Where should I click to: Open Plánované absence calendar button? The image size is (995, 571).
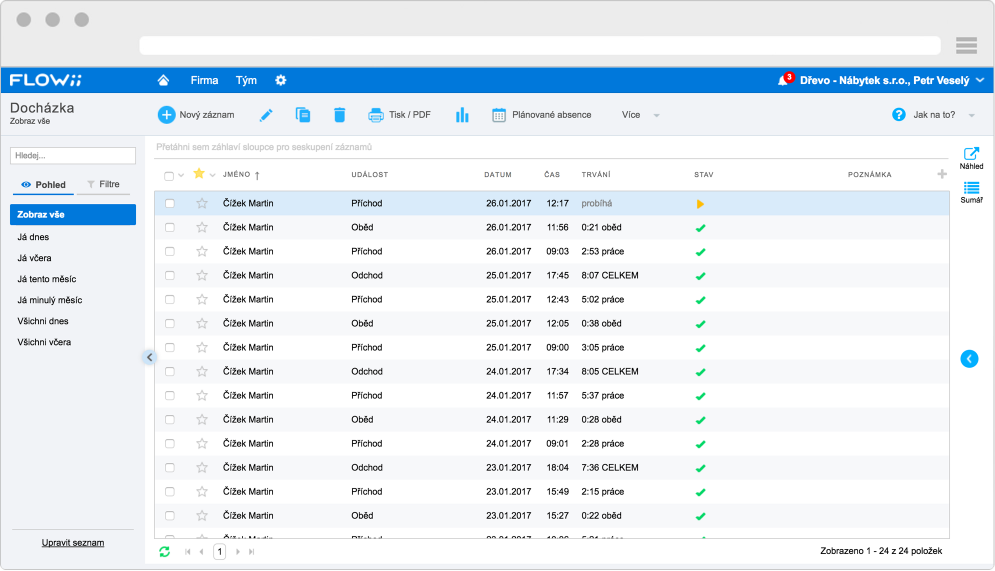coord(542,115)
